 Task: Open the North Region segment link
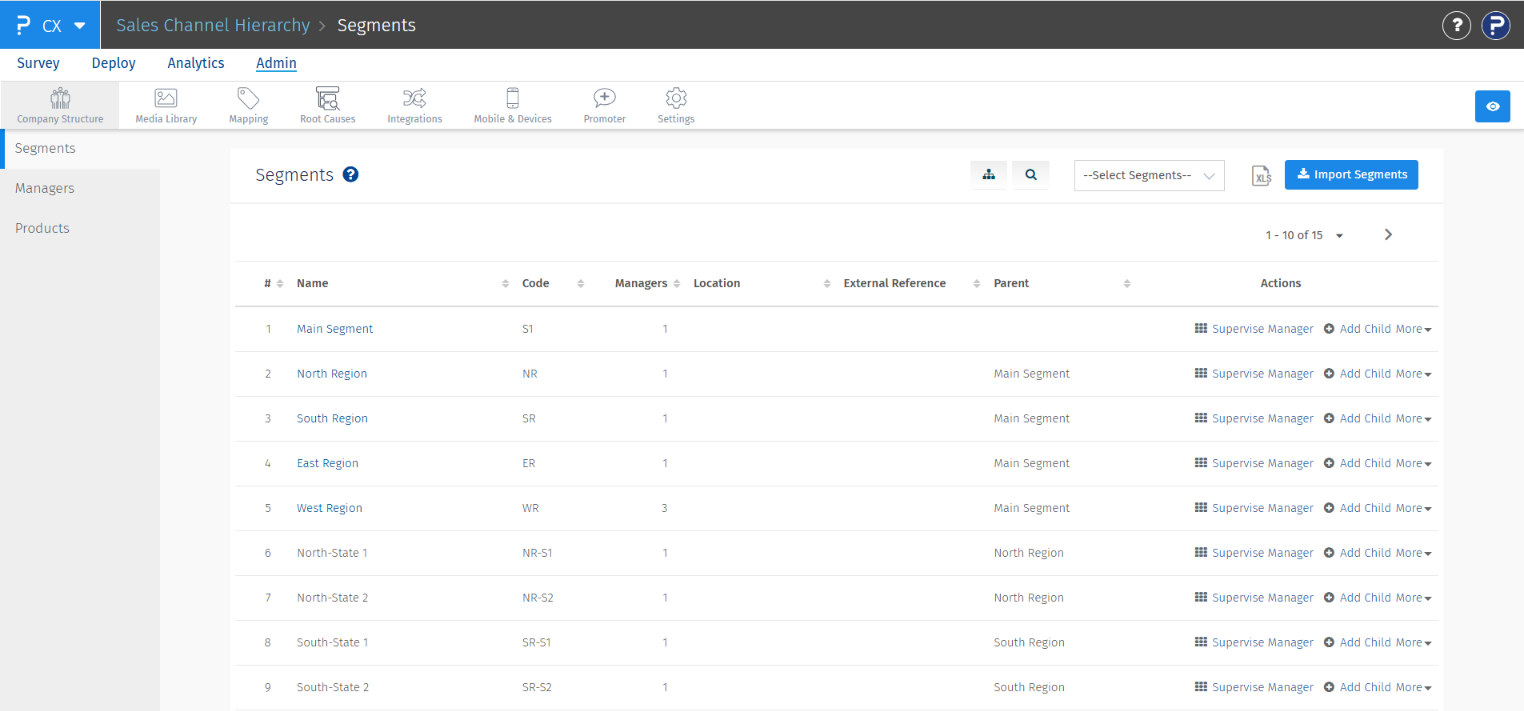pos(332,374)
